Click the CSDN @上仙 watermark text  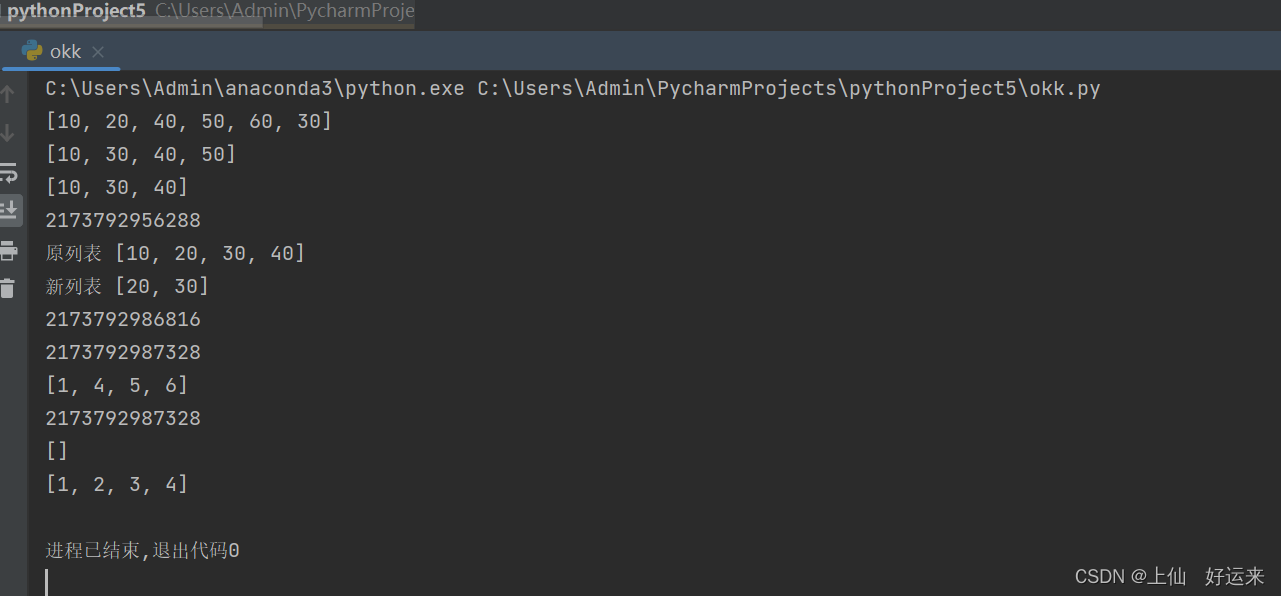pyautogui.click(x=1130, y=576)
